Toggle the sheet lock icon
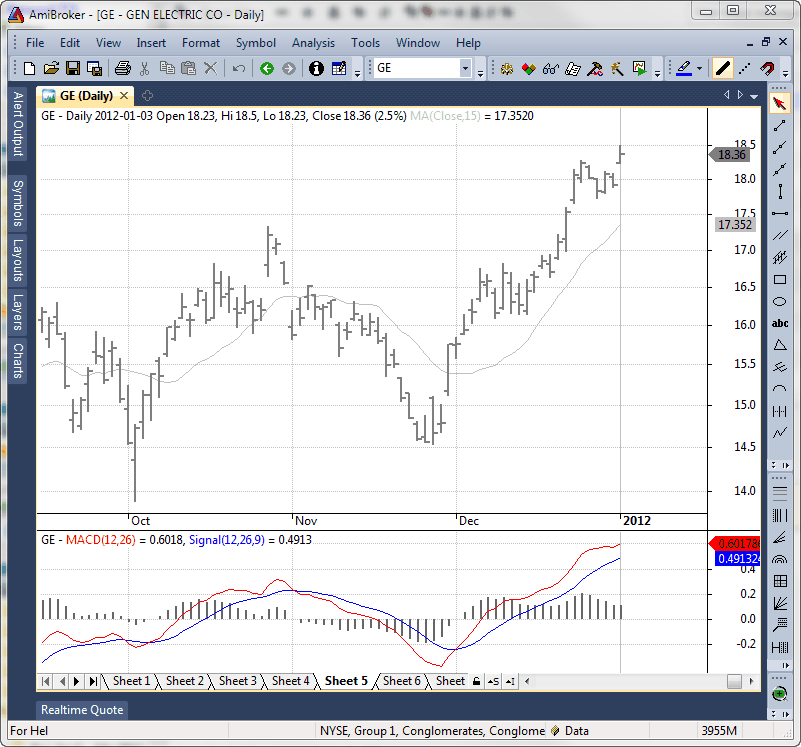801x747 pixels. point(477,681)
